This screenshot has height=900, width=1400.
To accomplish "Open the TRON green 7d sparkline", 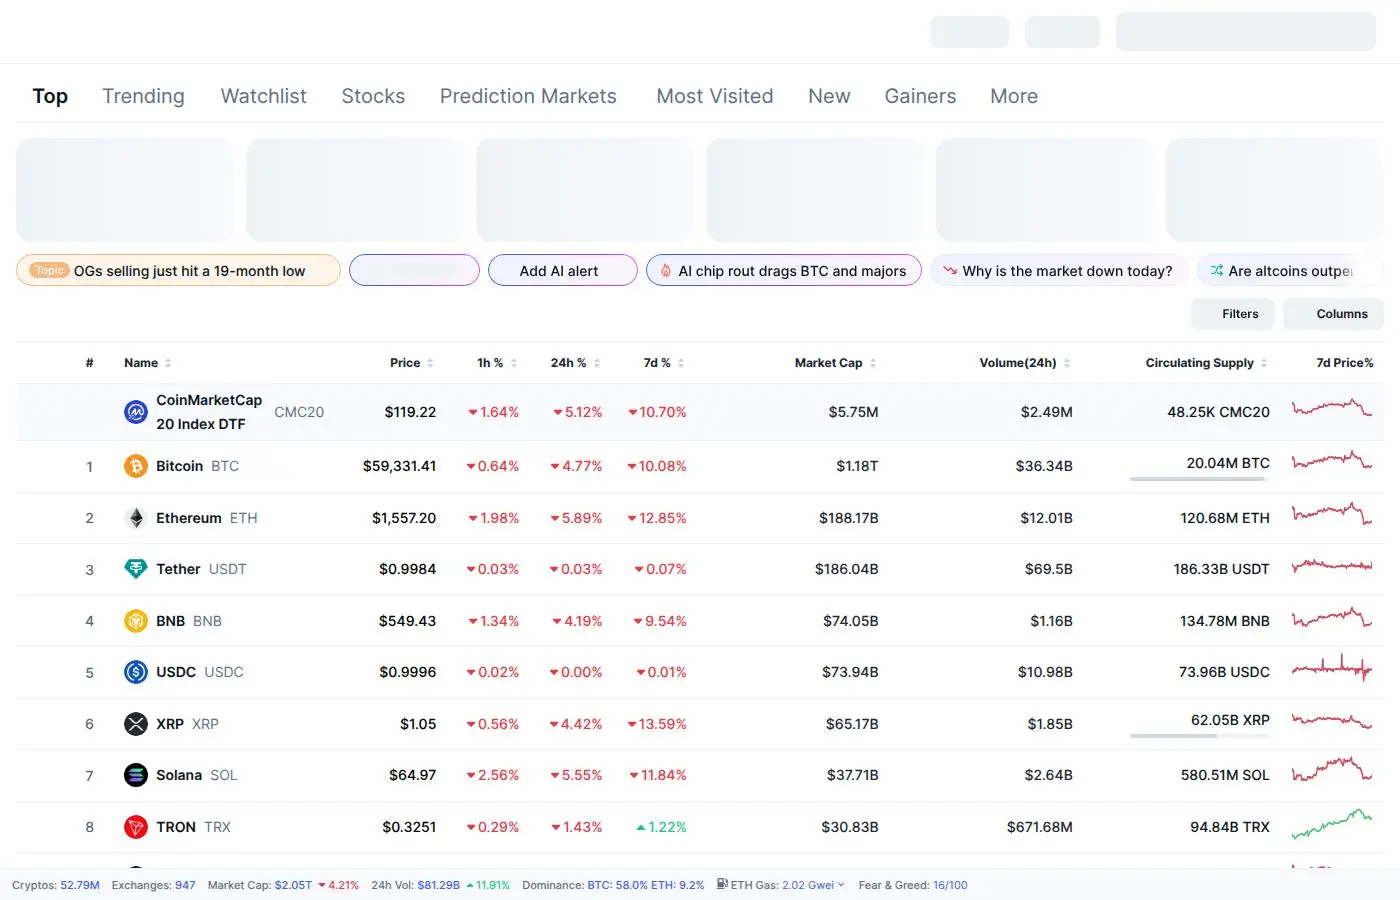I will point(1332,823).
